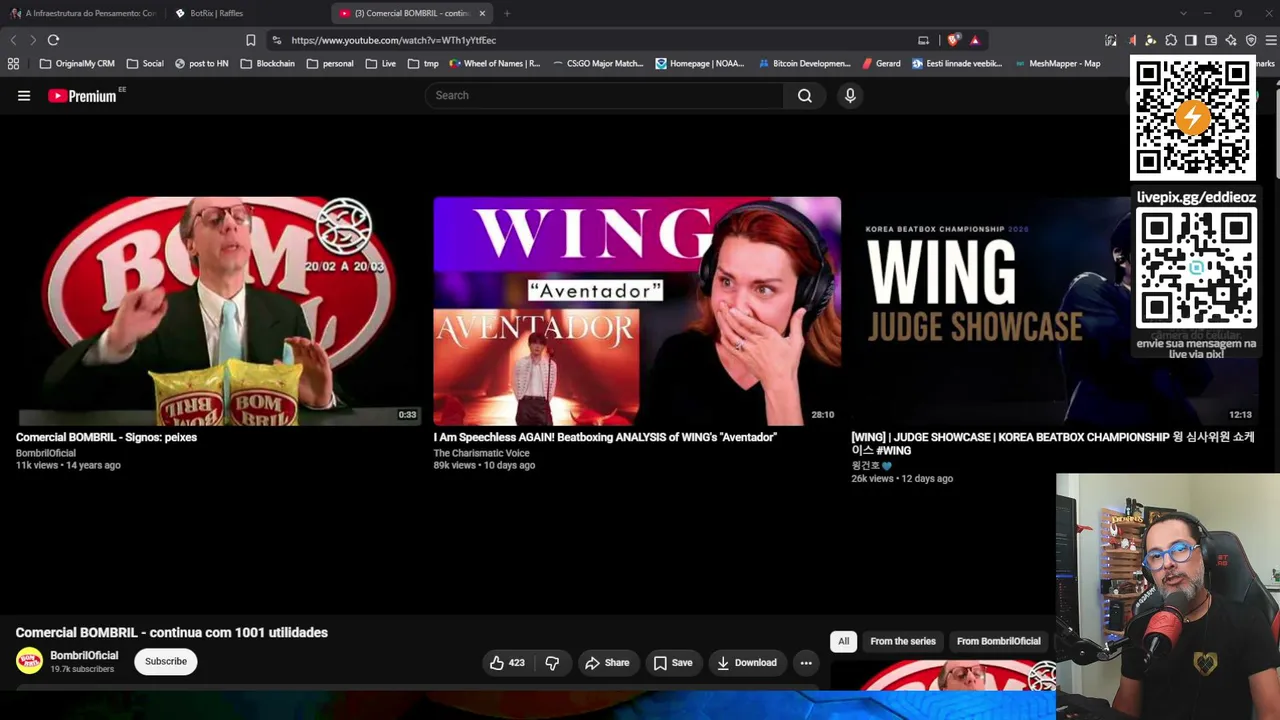Download the video
The height and width of the screenshot is (720, 1280).
coord(746,663)
